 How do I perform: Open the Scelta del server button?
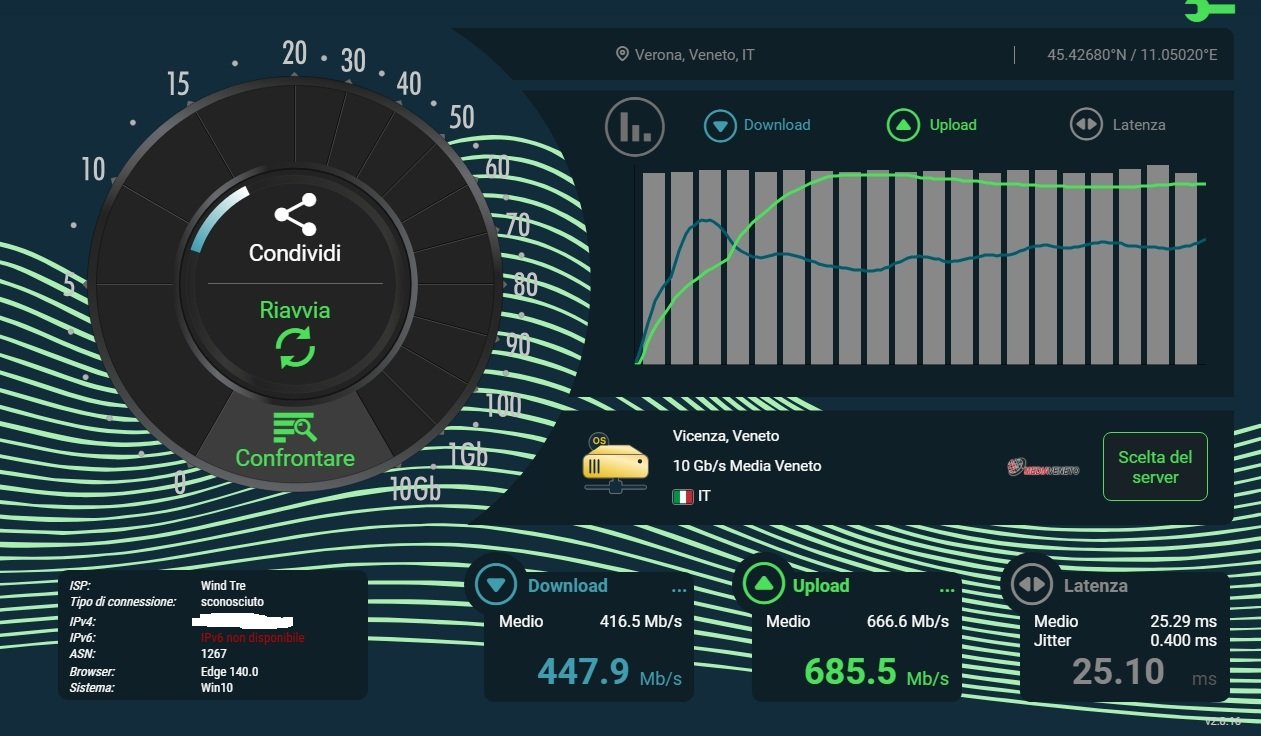(x=1155, y=467)
